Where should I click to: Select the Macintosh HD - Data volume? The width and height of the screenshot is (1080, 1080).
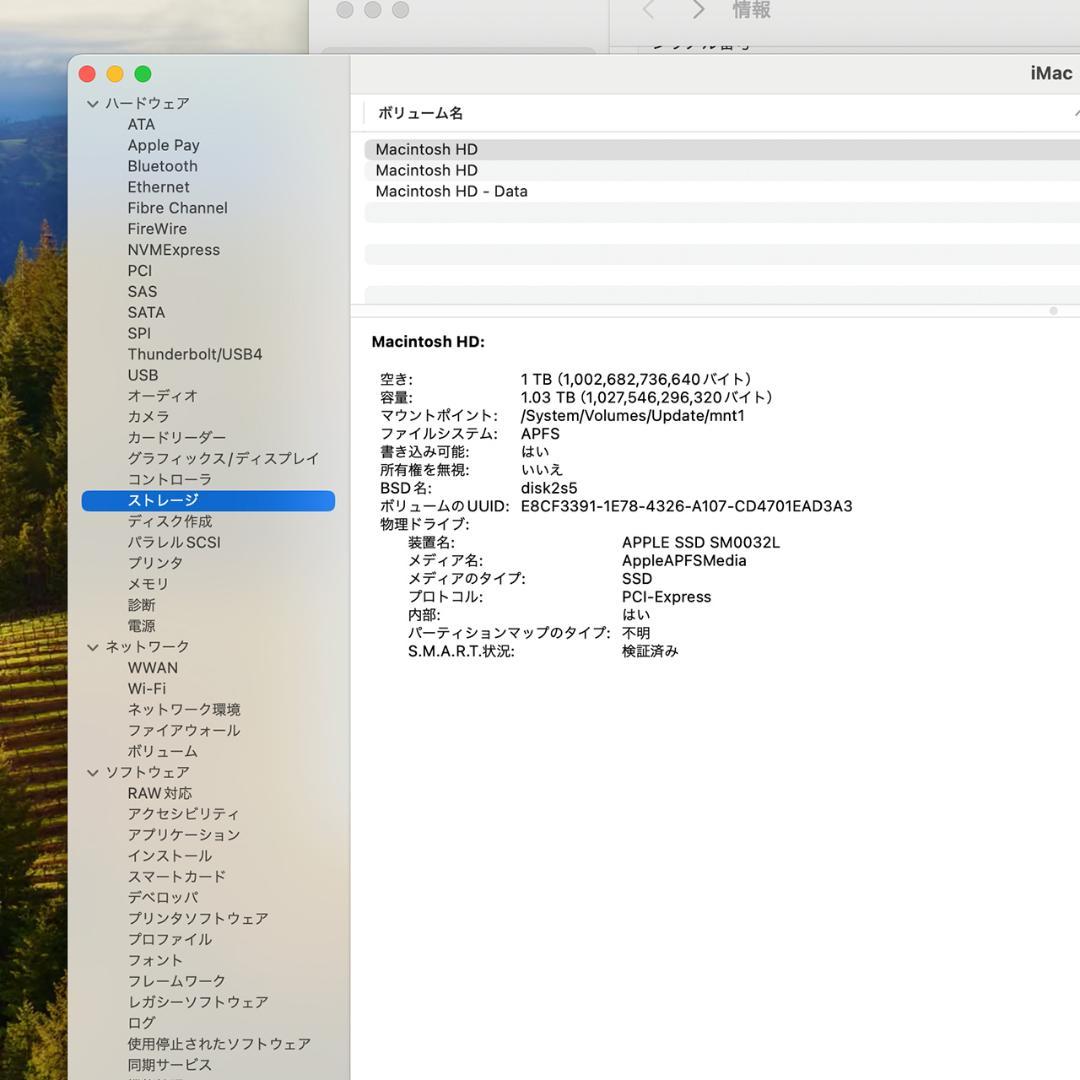[x=451, y=191]
